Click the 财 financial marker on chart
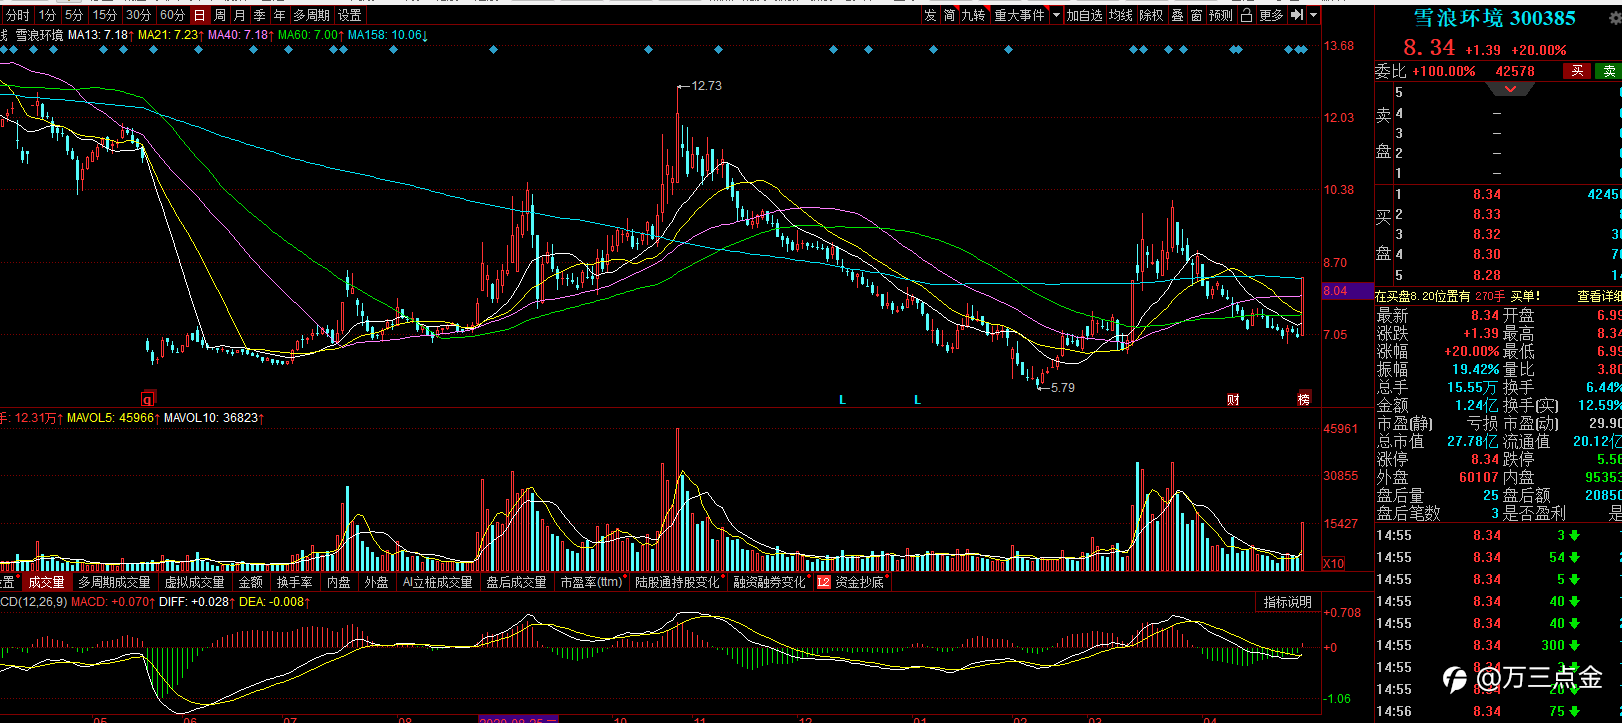 pos(1233,399)
